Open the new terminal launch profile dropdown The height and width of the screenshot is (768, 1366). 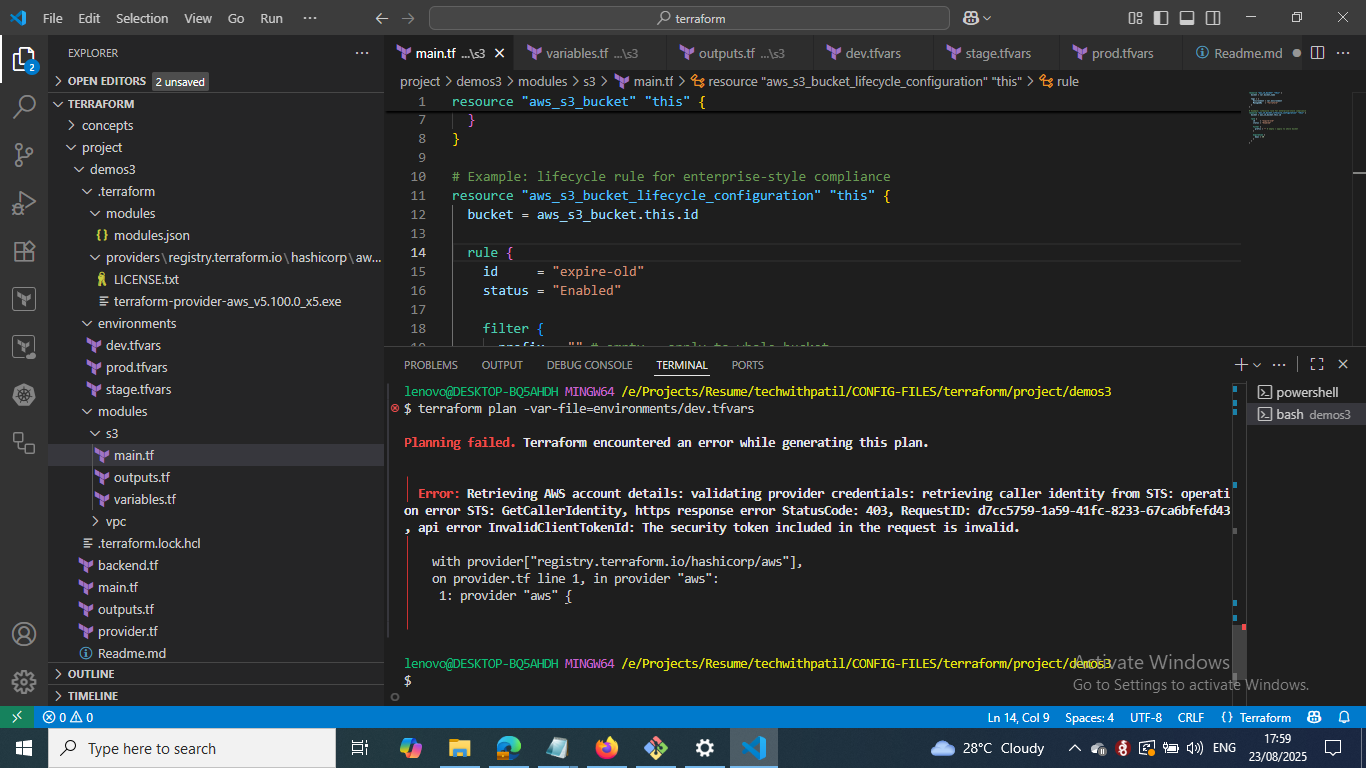click(x=1257, y=365)
